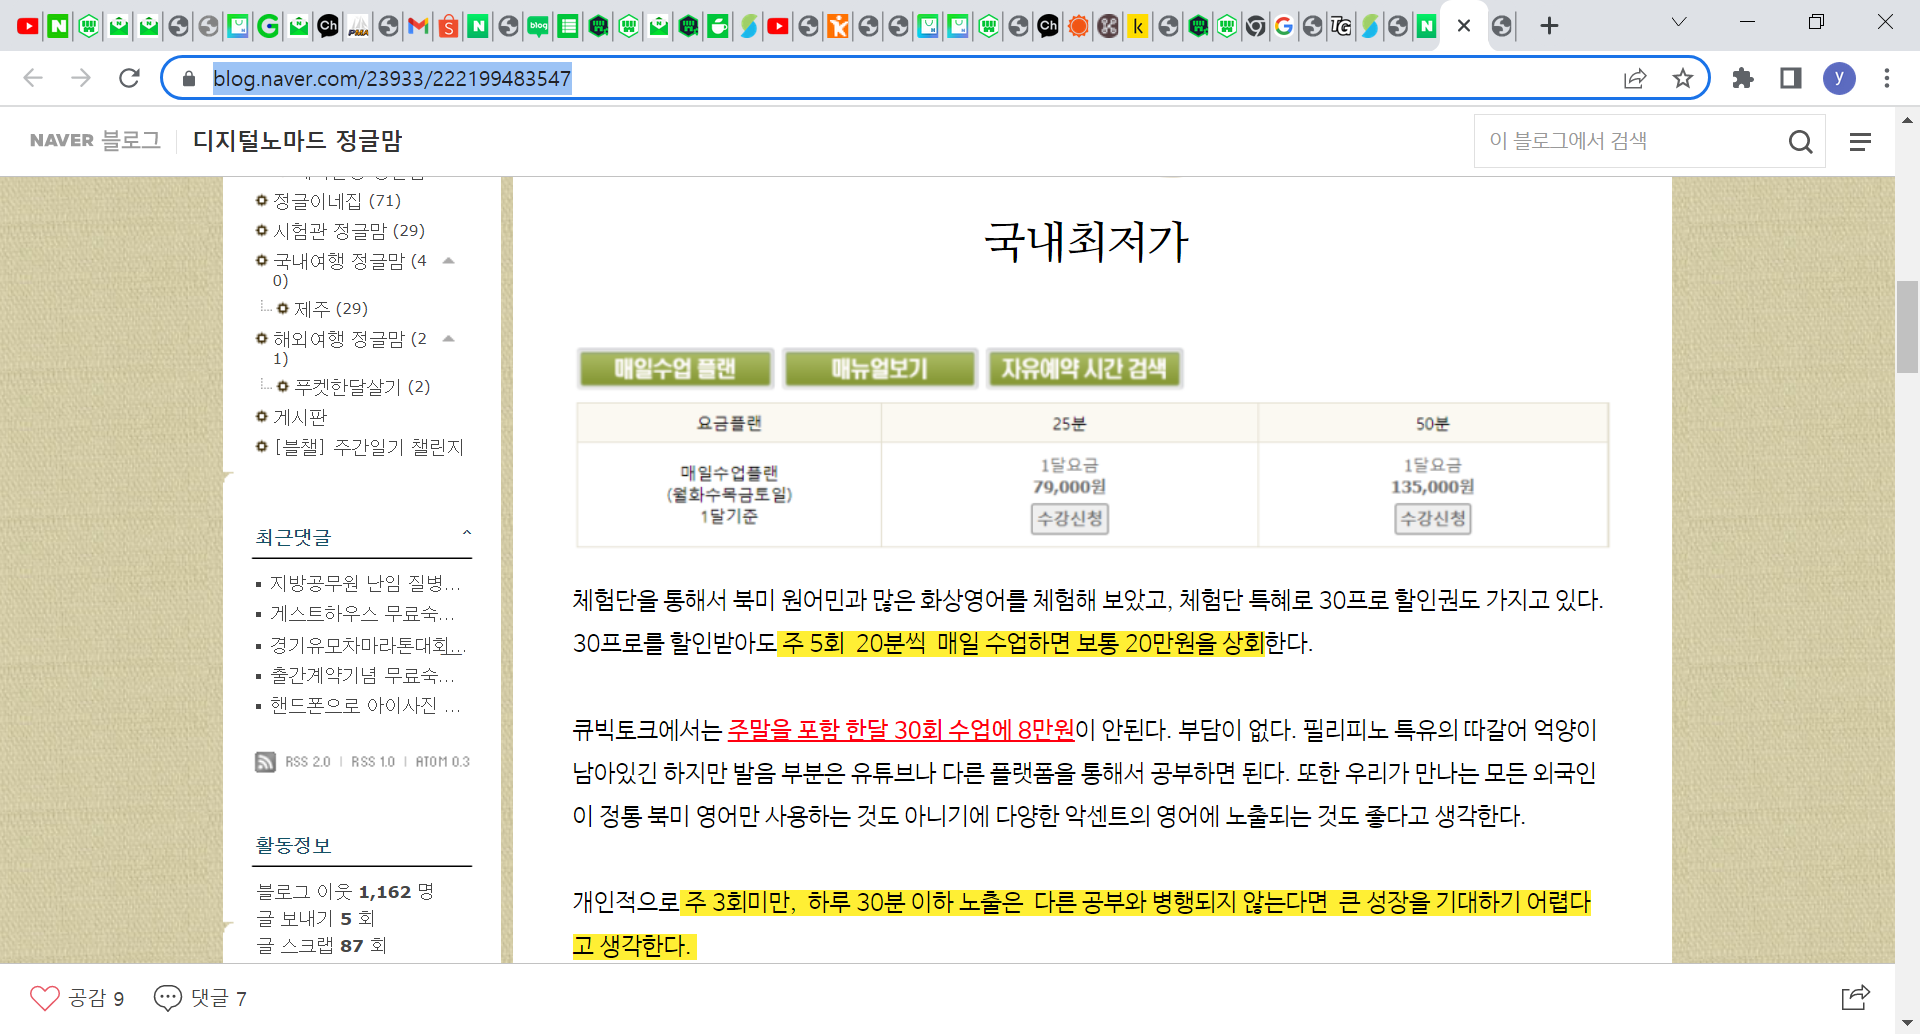This screenshot has height=1034, width=1920.
Task: Open the 매일수업 플랜 tab
Action: click(x=675, y=369)
